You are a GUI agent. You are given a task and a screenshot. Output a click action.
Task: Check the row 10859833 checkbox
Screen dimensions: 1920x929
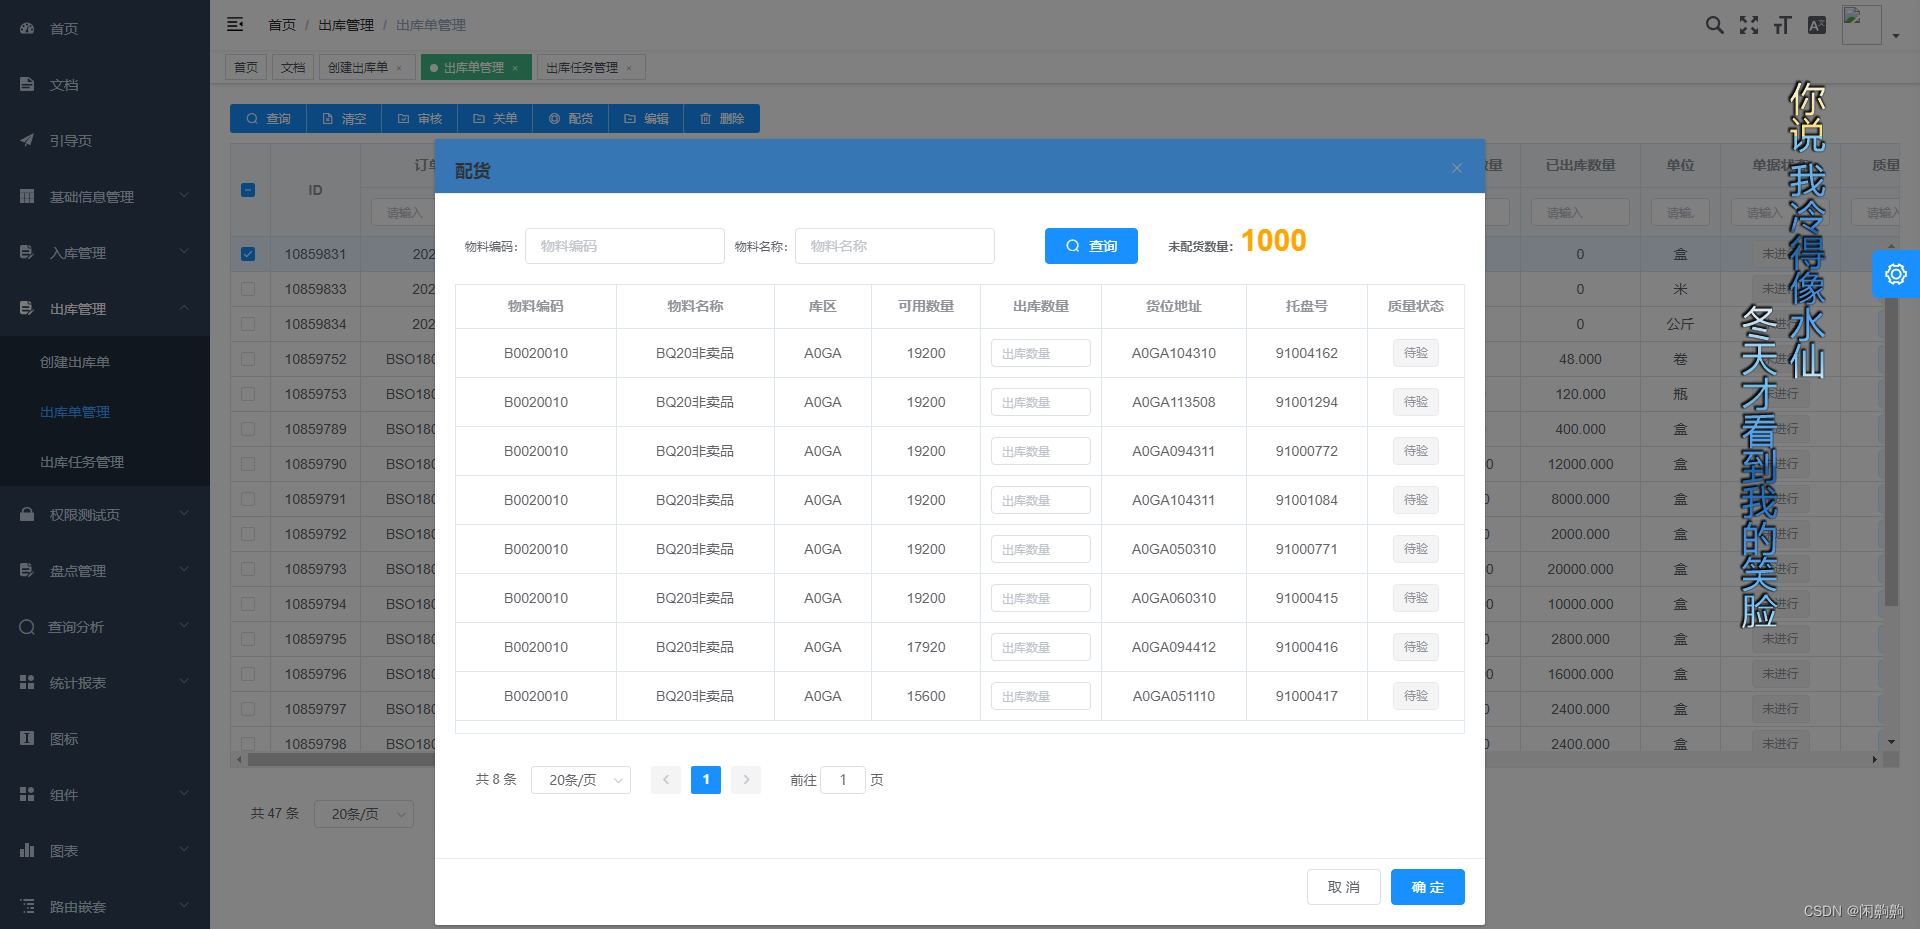pos(248,289)
